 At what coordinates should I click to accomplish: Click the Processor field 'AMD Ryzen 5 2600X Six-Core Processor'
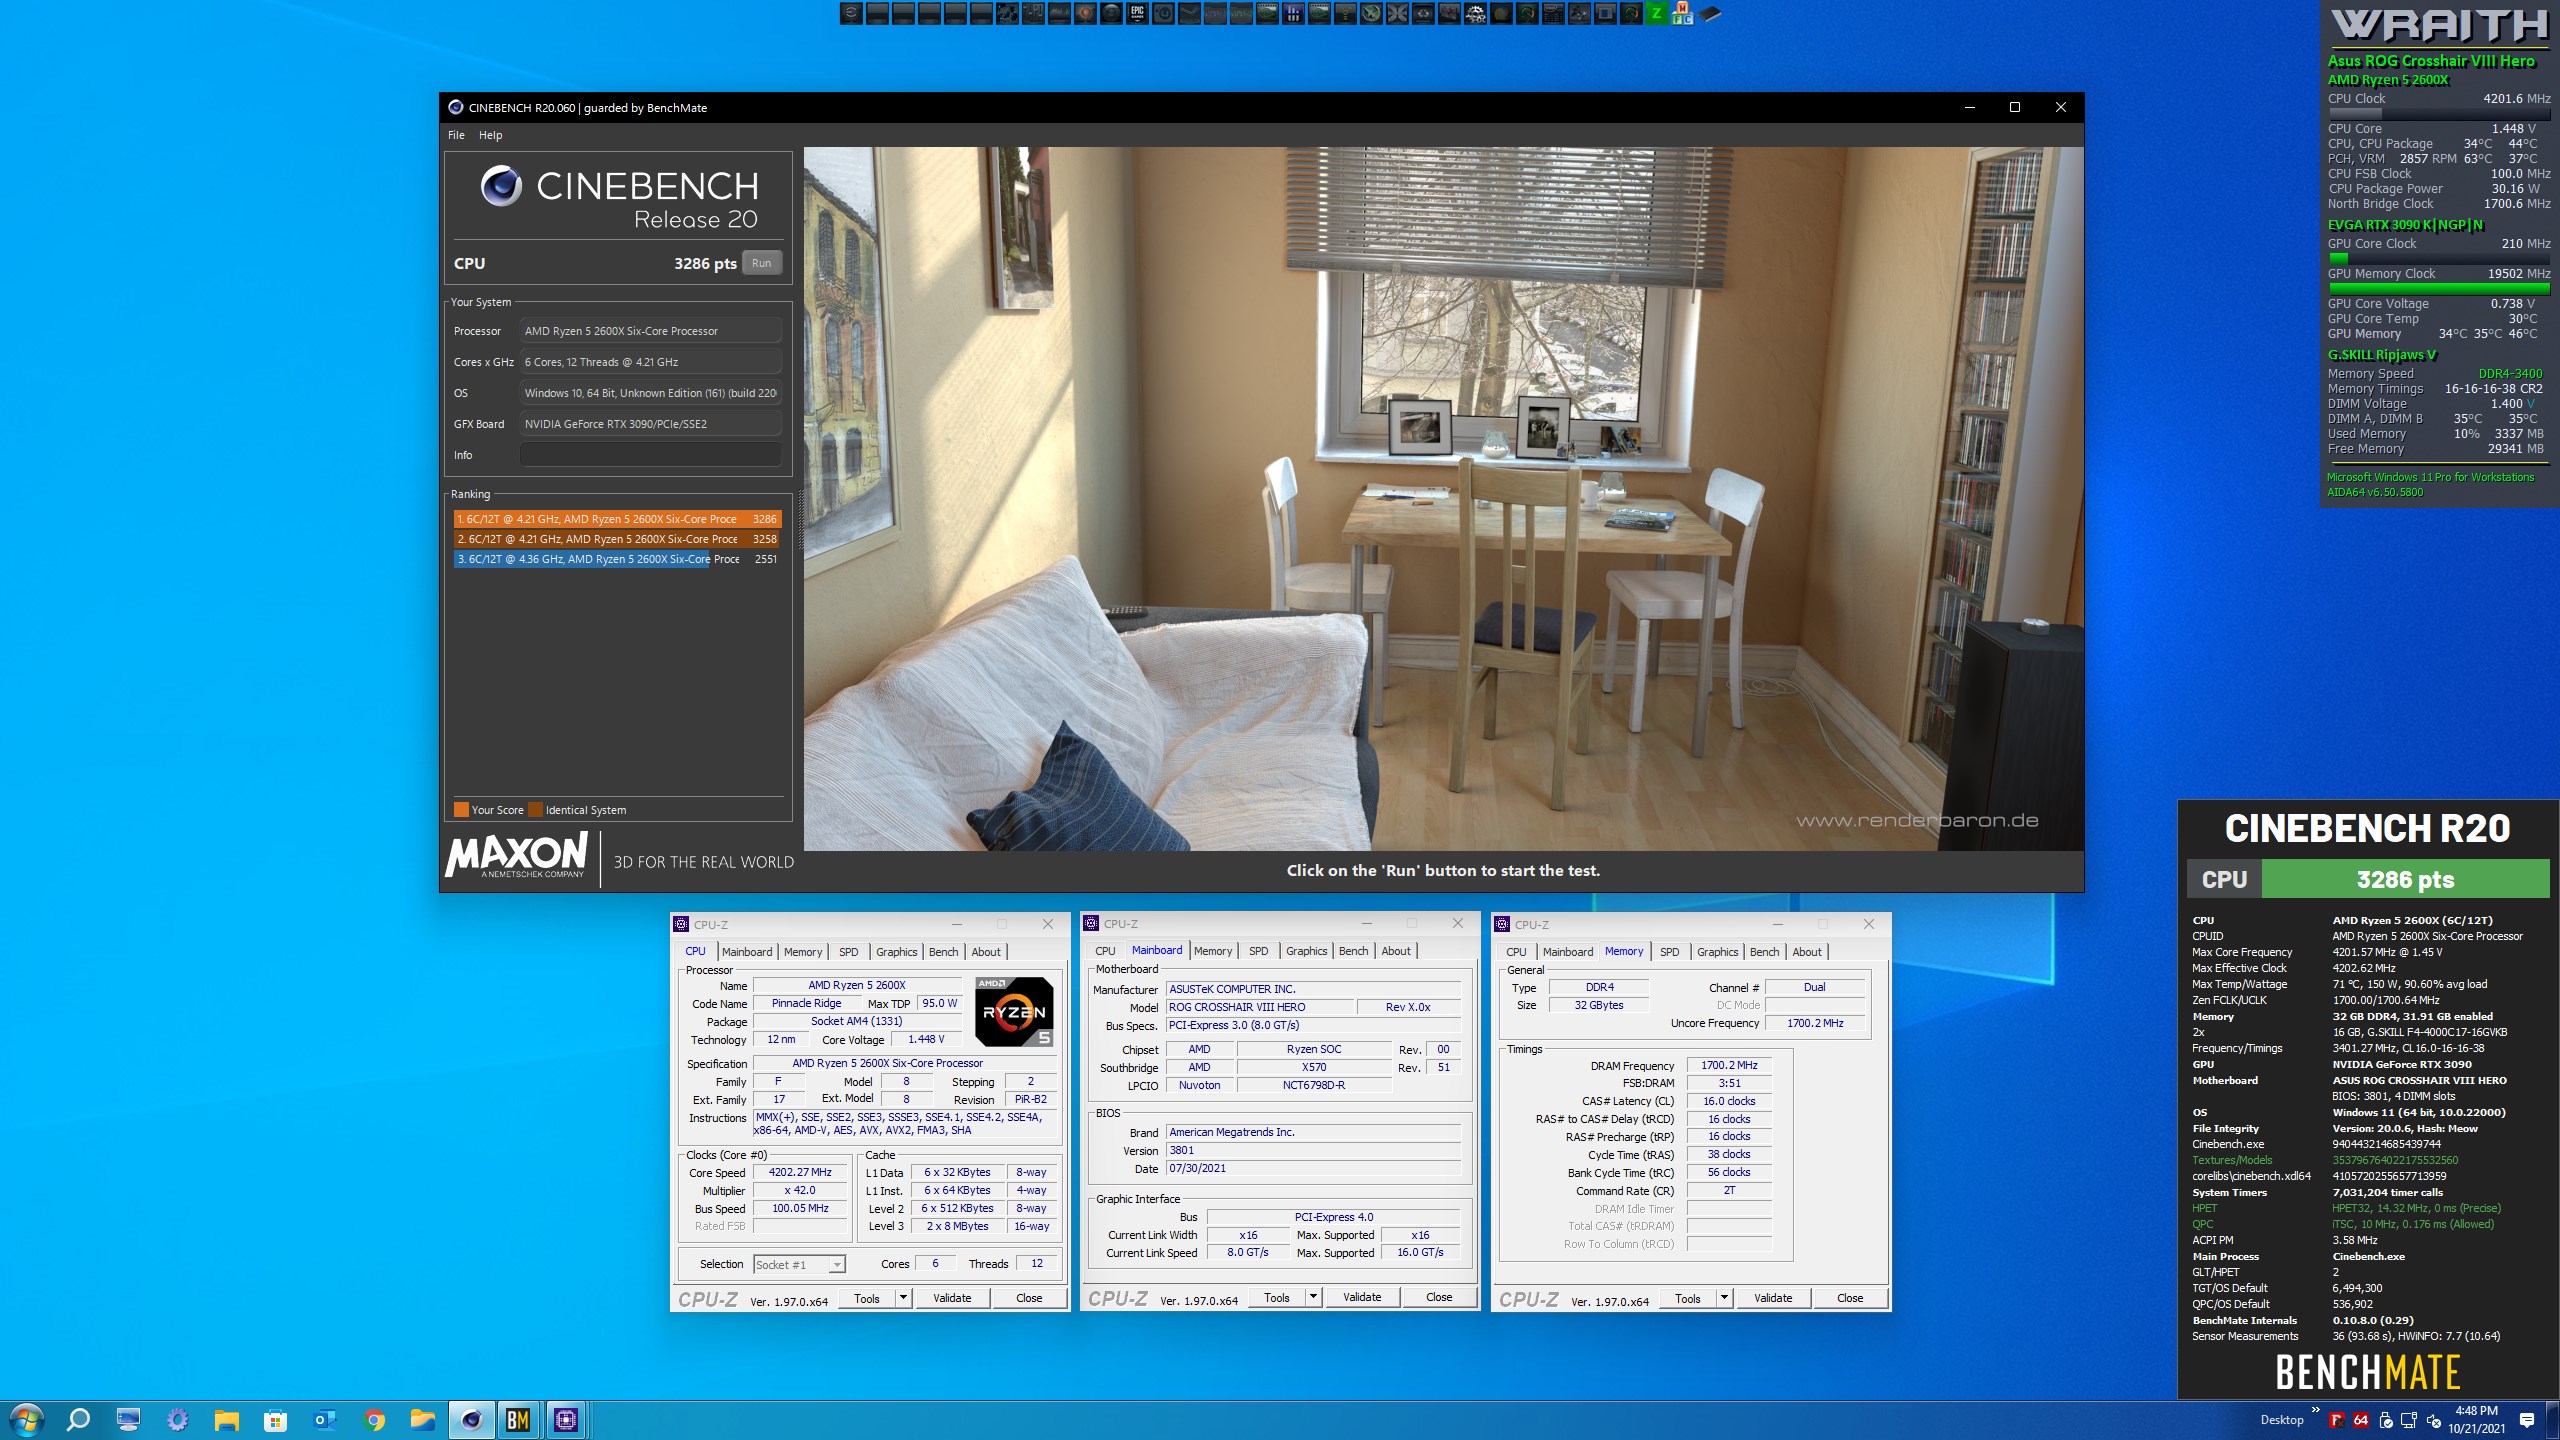(x=651, y=331)
